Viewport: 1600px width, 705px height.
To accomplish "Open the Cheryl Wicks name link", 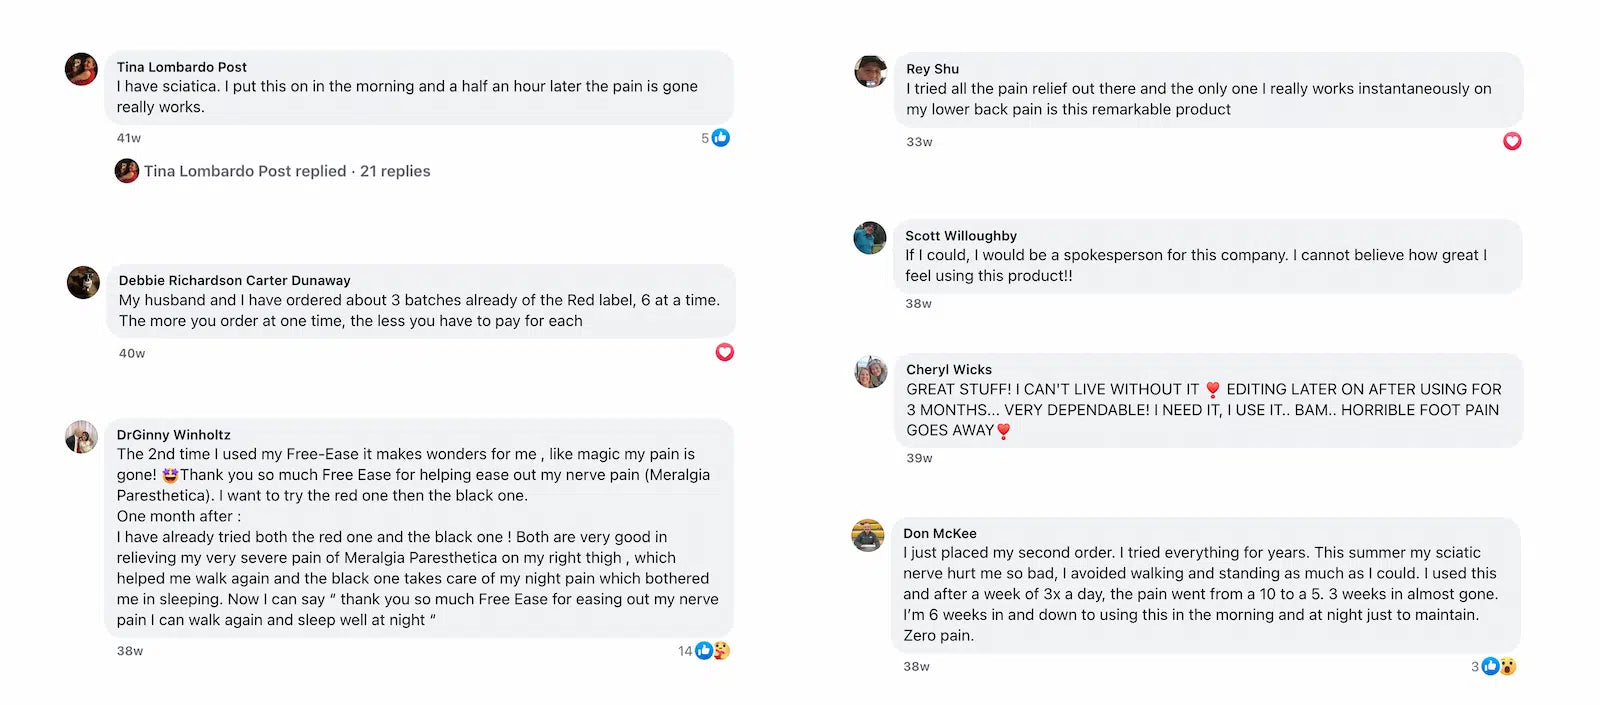I will coord(949,370).
